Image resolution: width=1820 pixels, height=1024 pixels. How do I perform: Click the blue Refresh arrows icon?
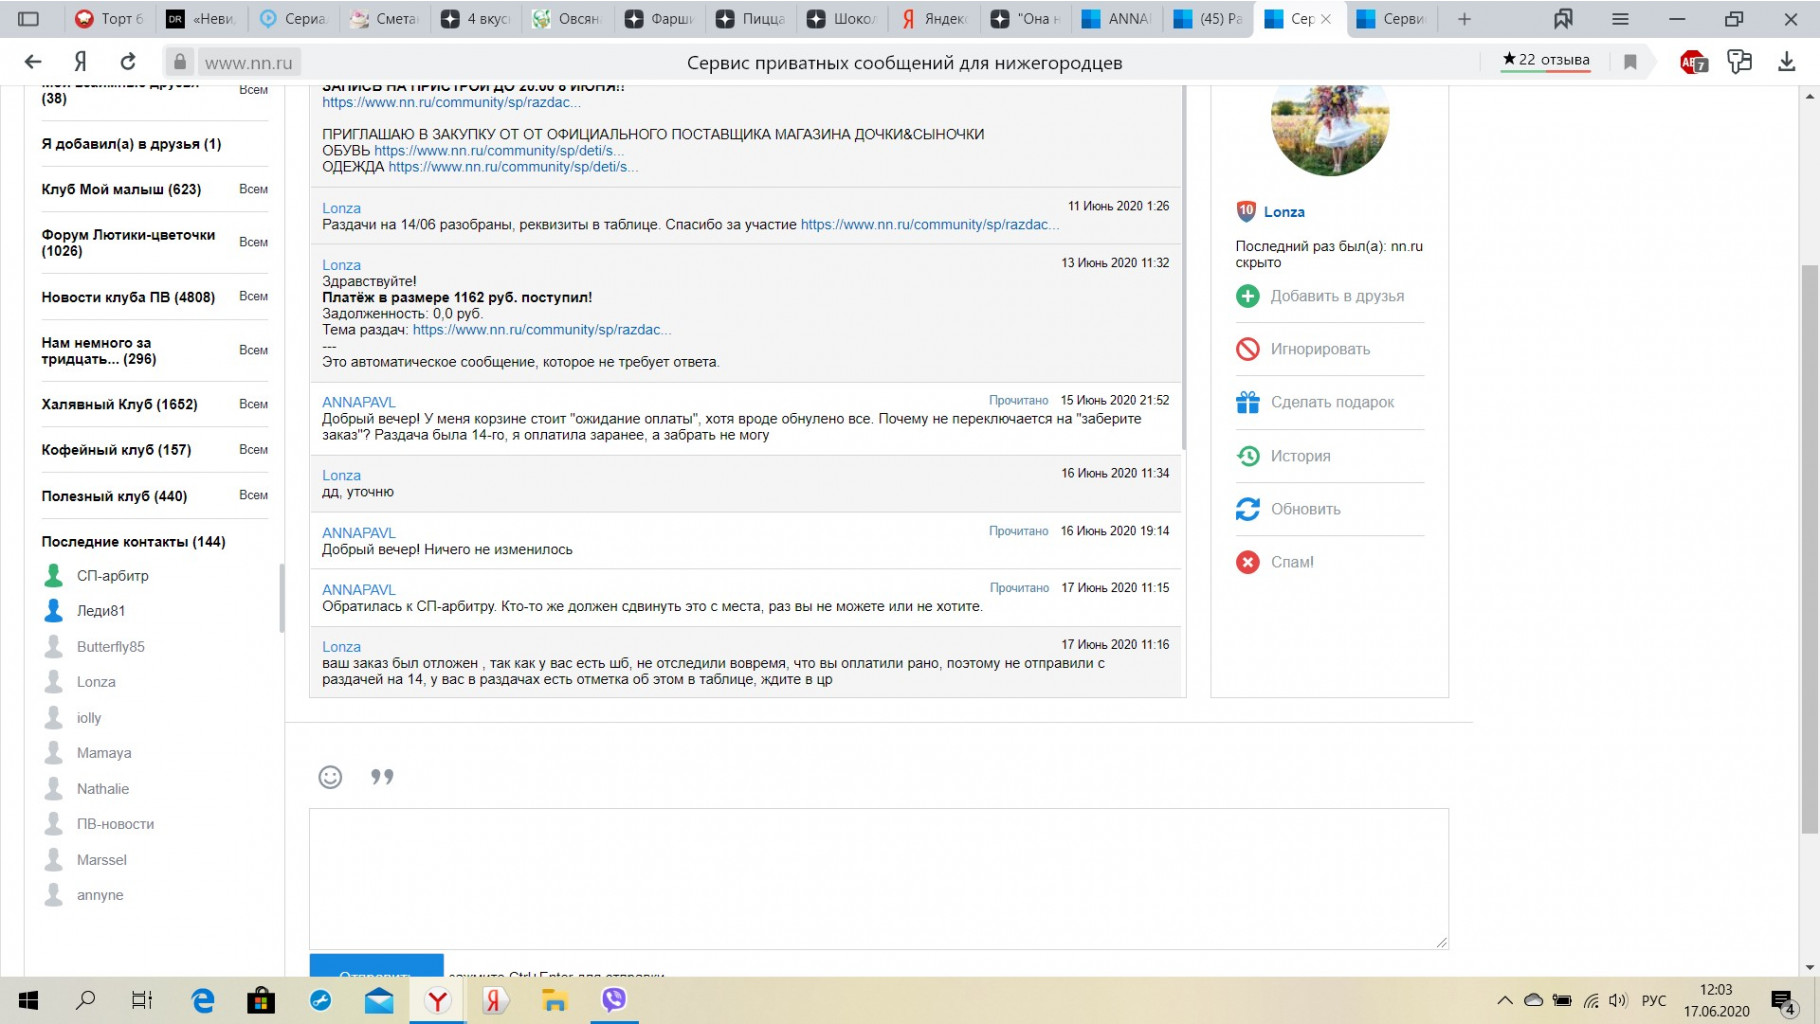(1247, 509)
